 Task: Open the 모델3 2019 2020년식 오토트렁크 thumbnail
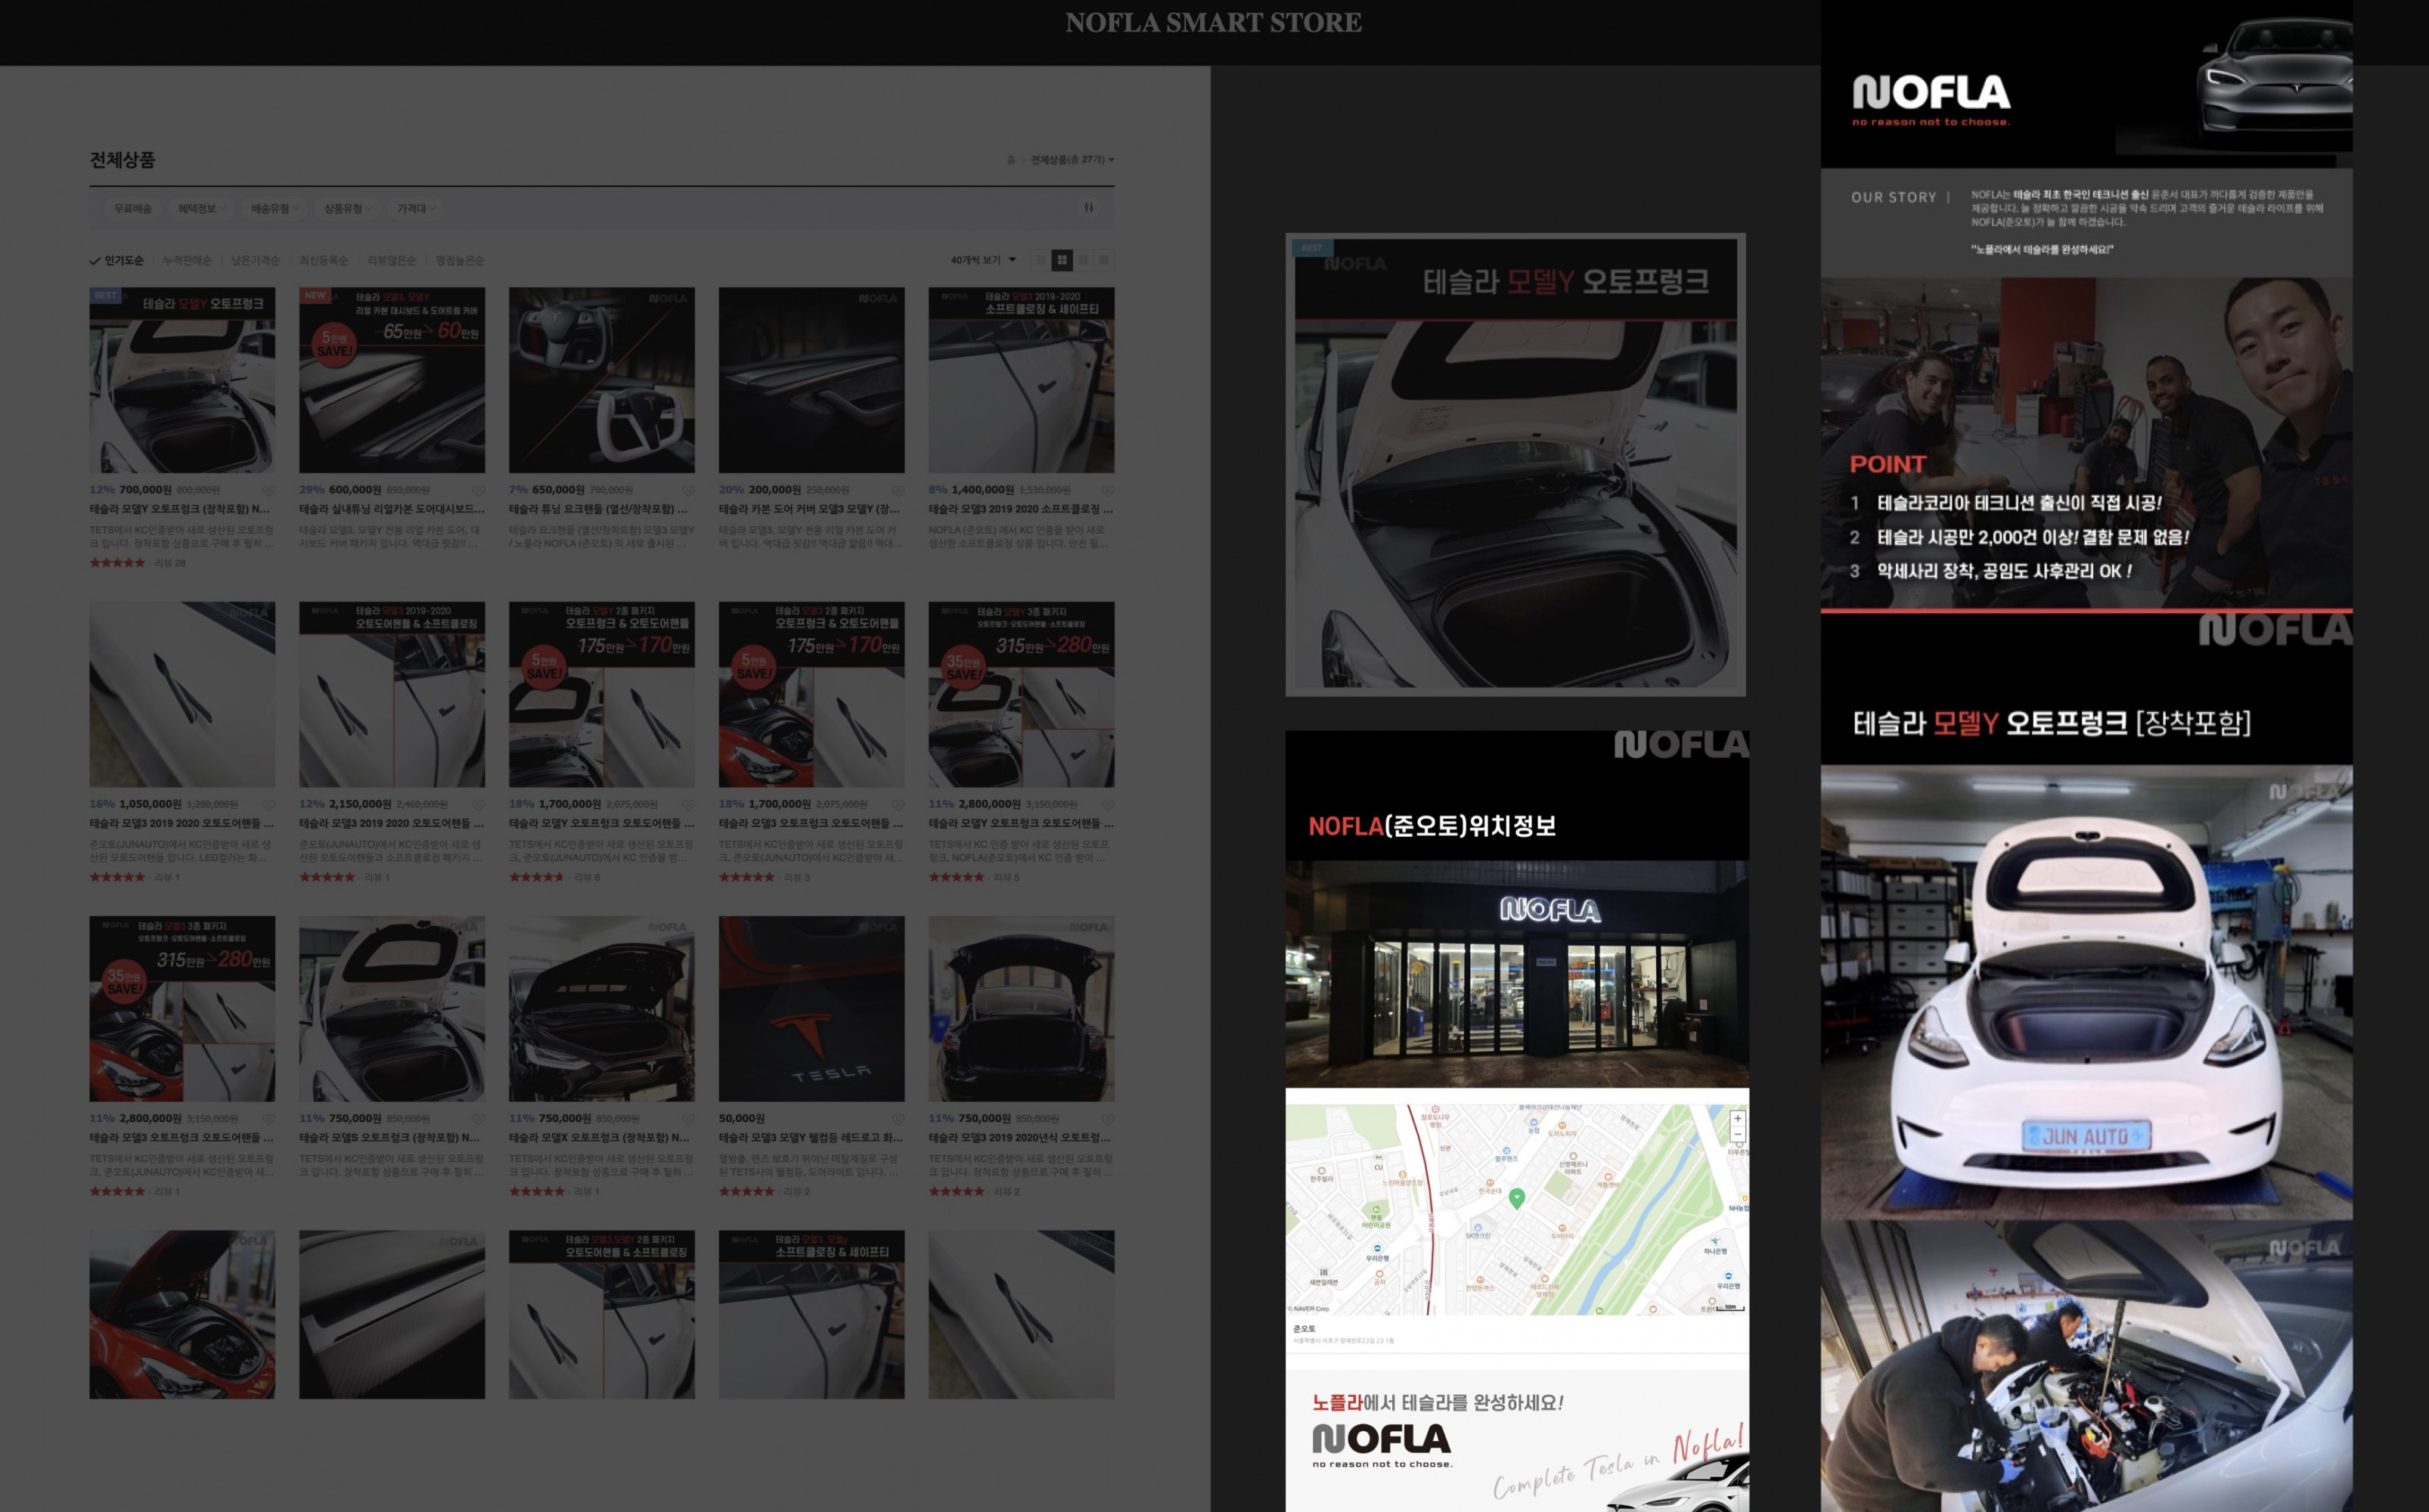tap(1021, 1009)
